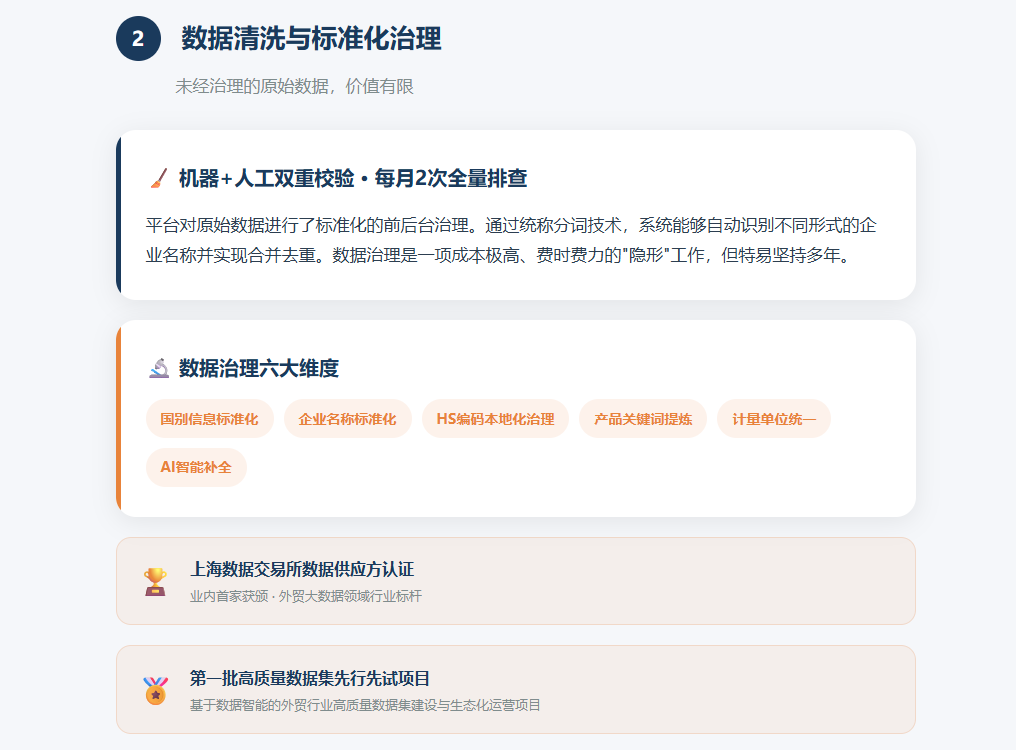Viewport: 1016px width, 750px height.
Task: Click the microscope icon beside 数据治理六大维度
Action: 159,368
